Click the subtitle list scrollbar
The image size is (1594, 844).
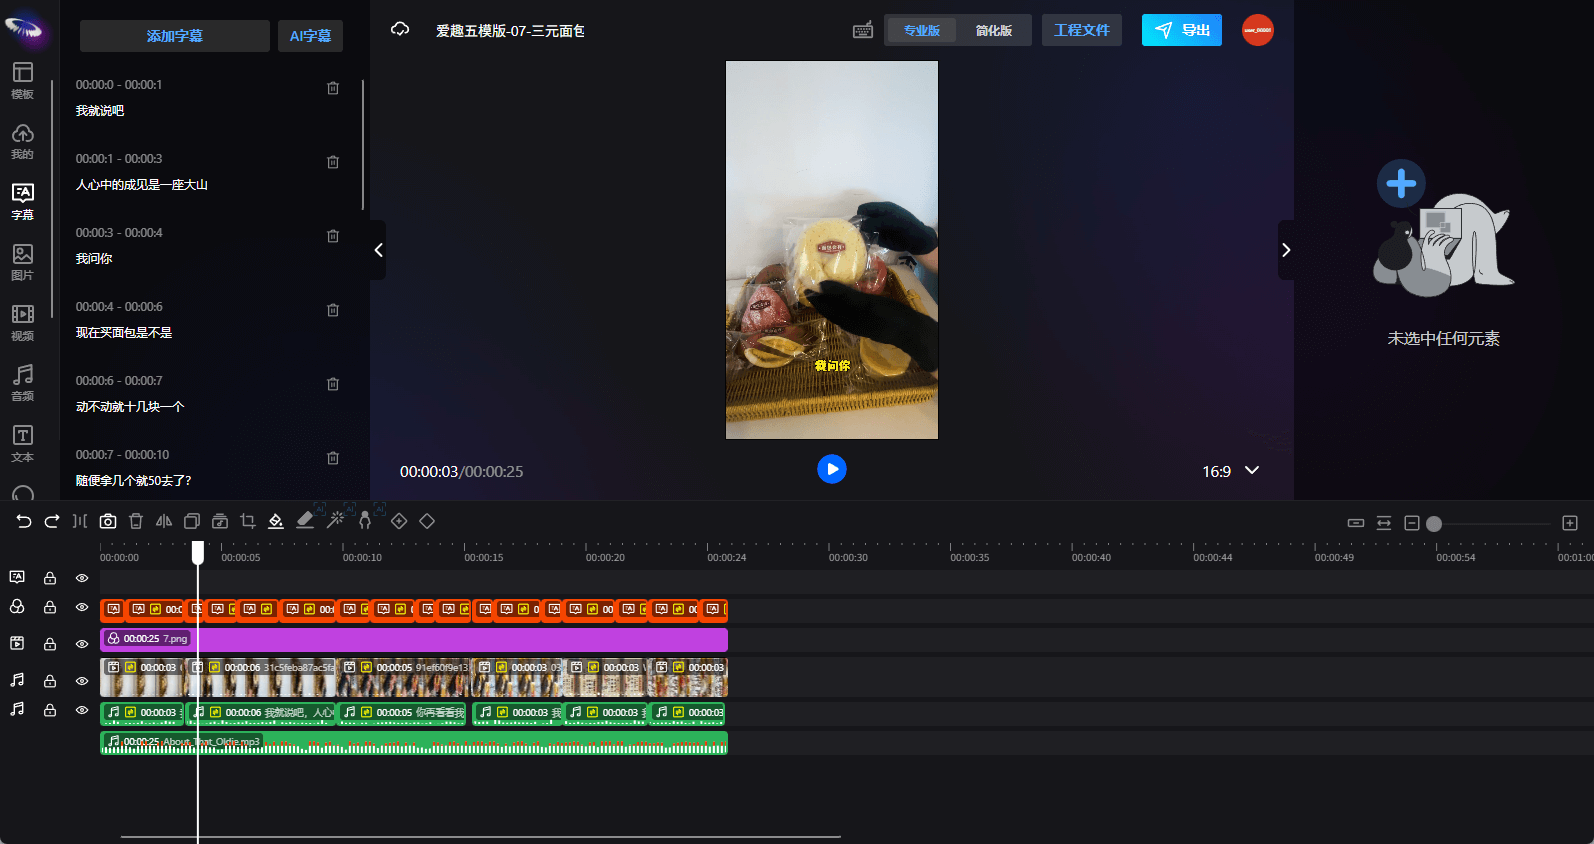362,145
